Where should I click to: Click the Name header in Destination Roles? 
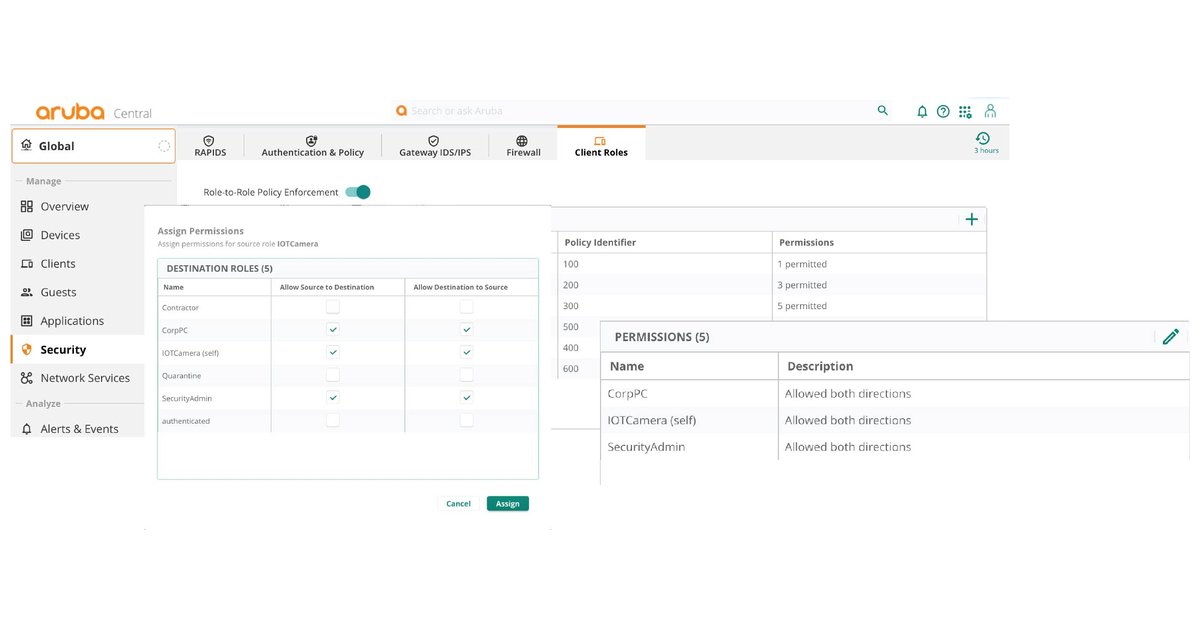[173, 287]
